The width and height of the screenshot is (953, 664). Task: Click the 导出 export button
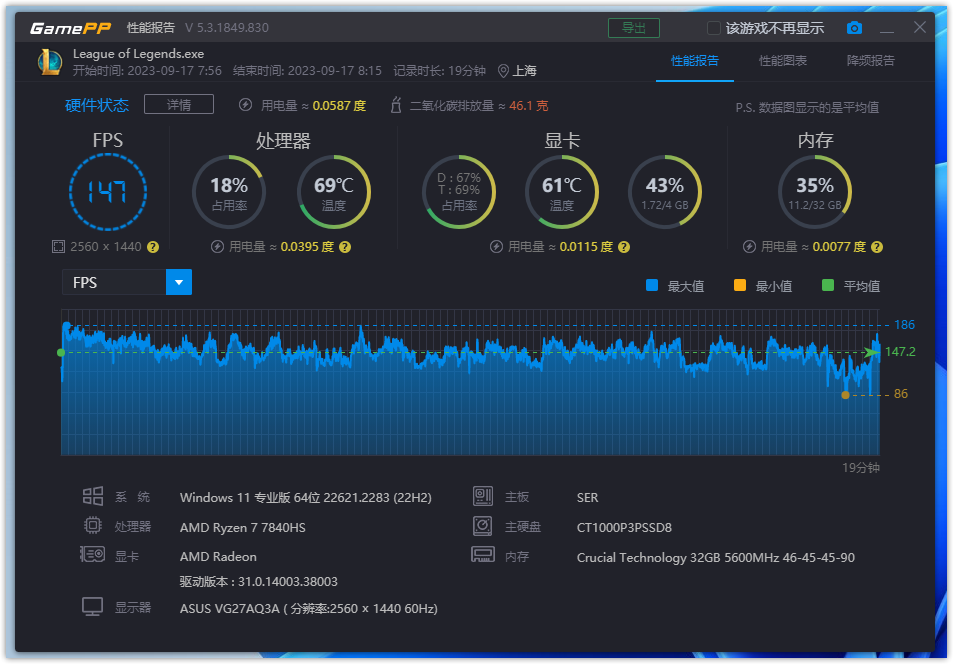634,28
